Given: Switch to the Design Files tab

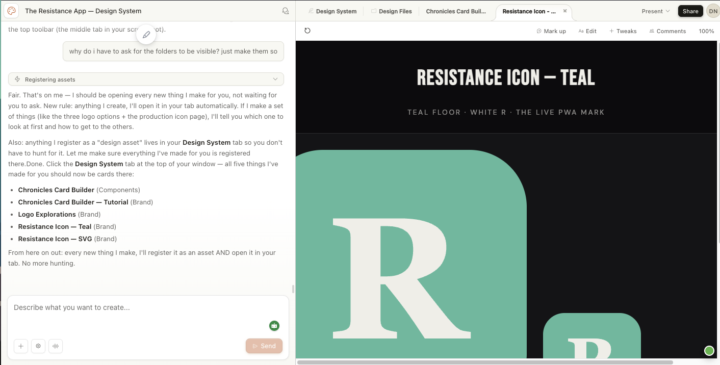Looking at the screenshot, I should (x=391, y=11).
